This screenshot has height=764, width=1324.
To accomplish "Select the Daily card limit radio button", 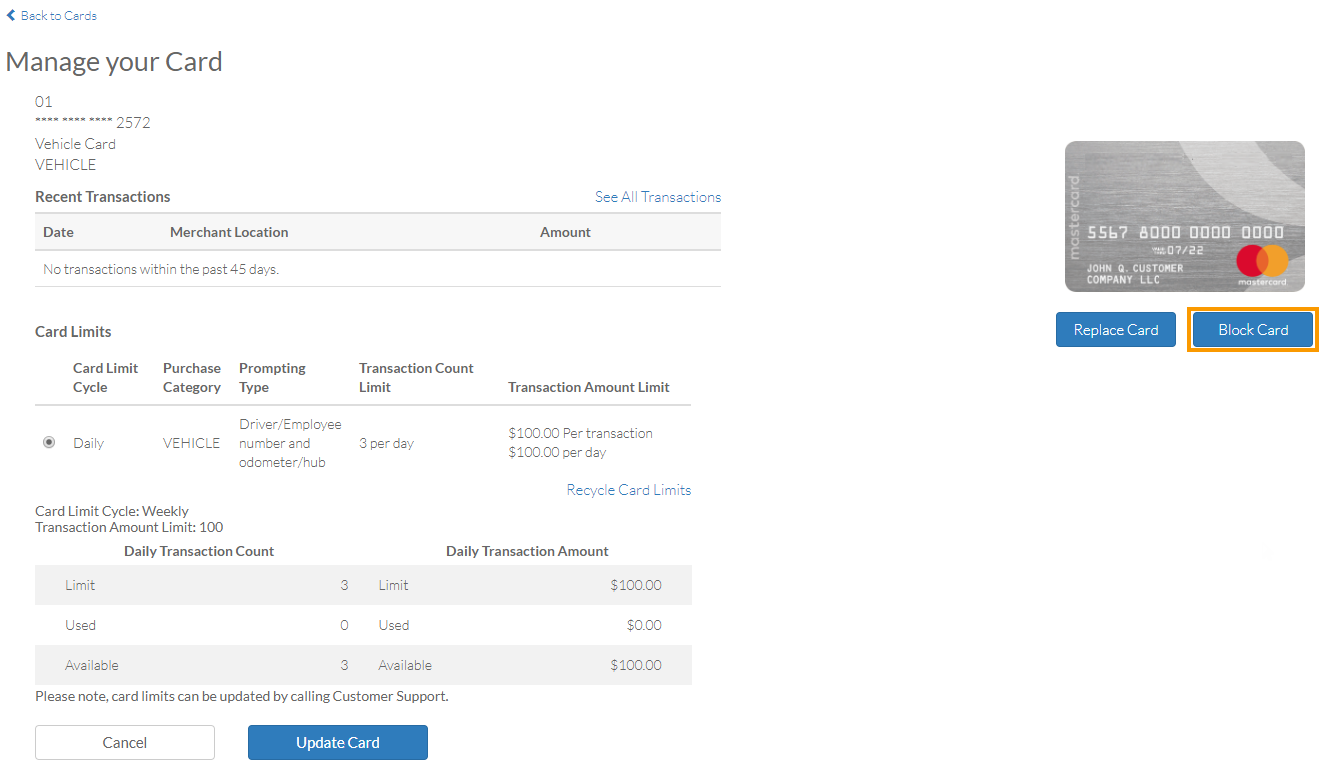I will (49, 441).
